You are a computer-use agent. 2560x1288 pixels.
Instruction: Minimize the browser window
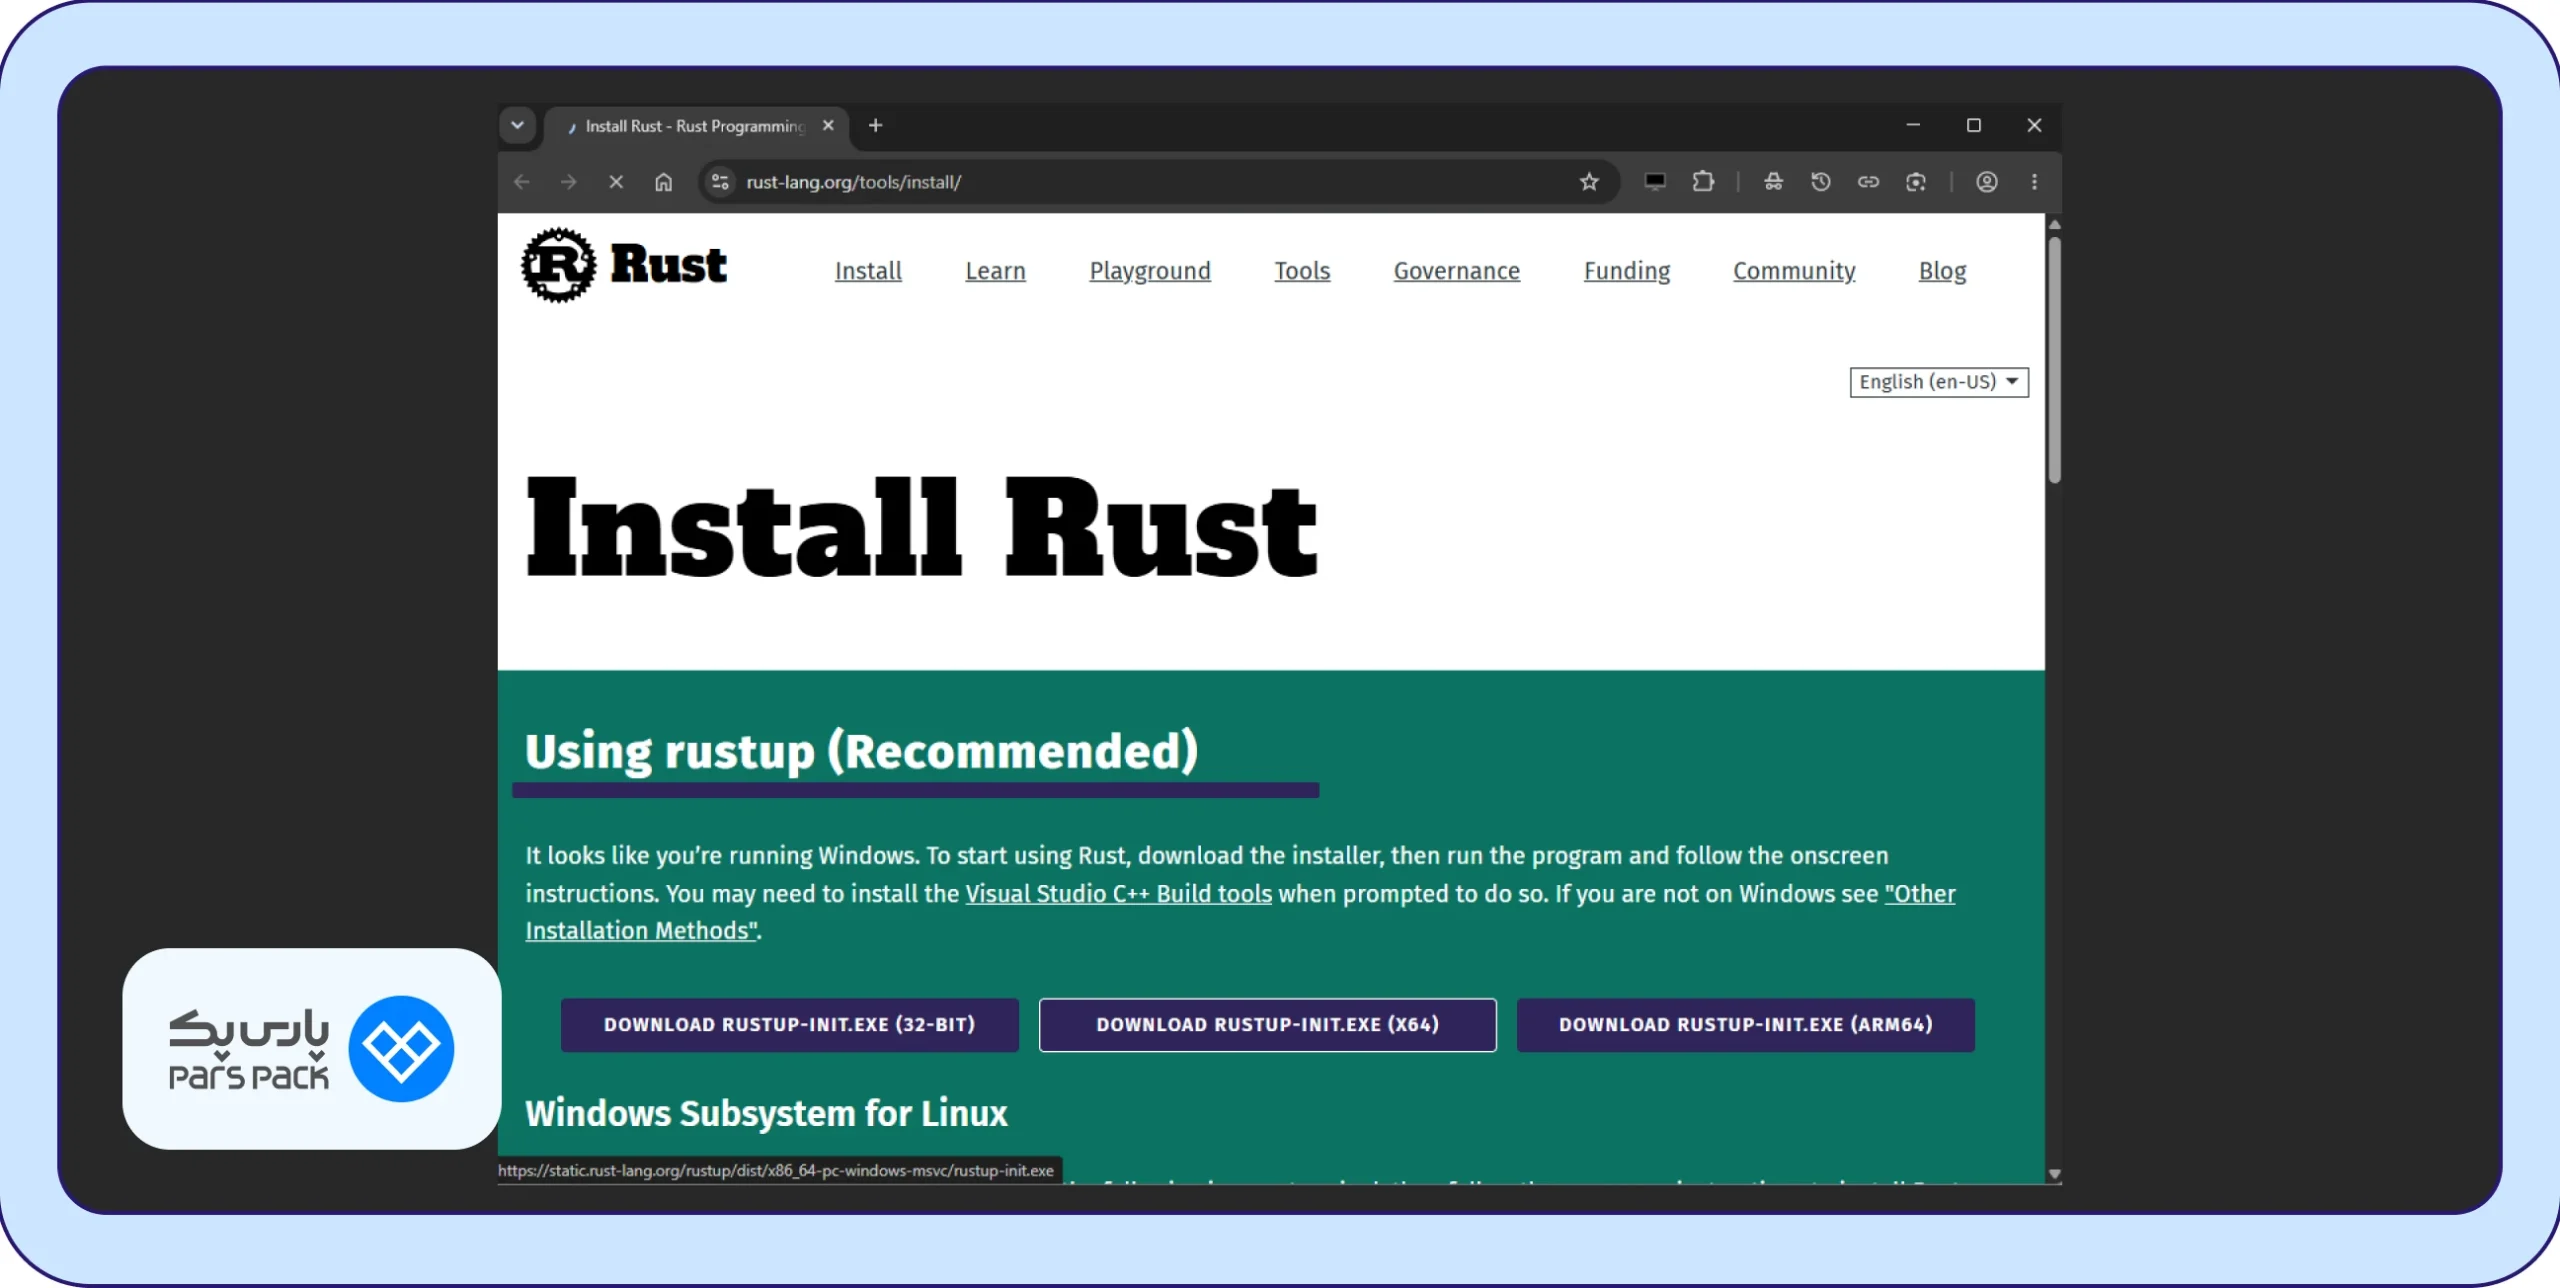[1913, 126]
